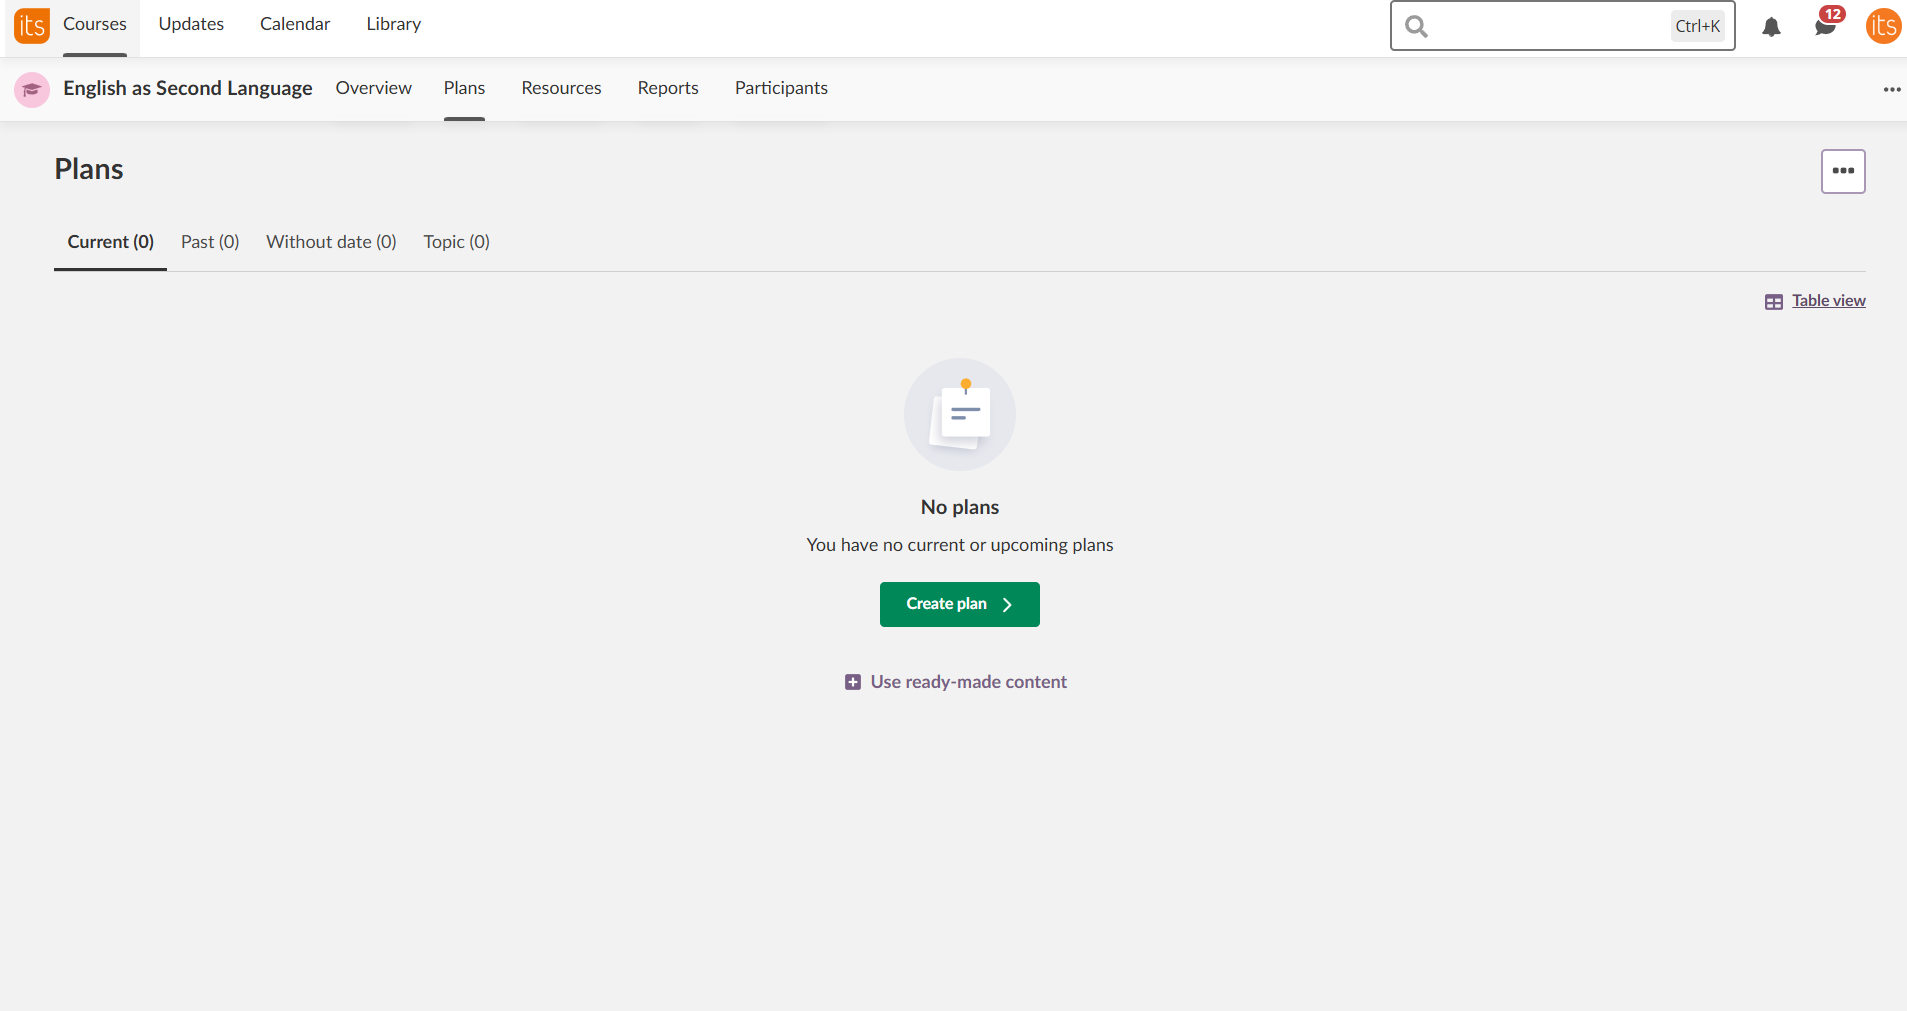This screenshot has height=1011, width=1907.
Task: Open the Plans page more options button
Action: click(x=1842, y=171)
